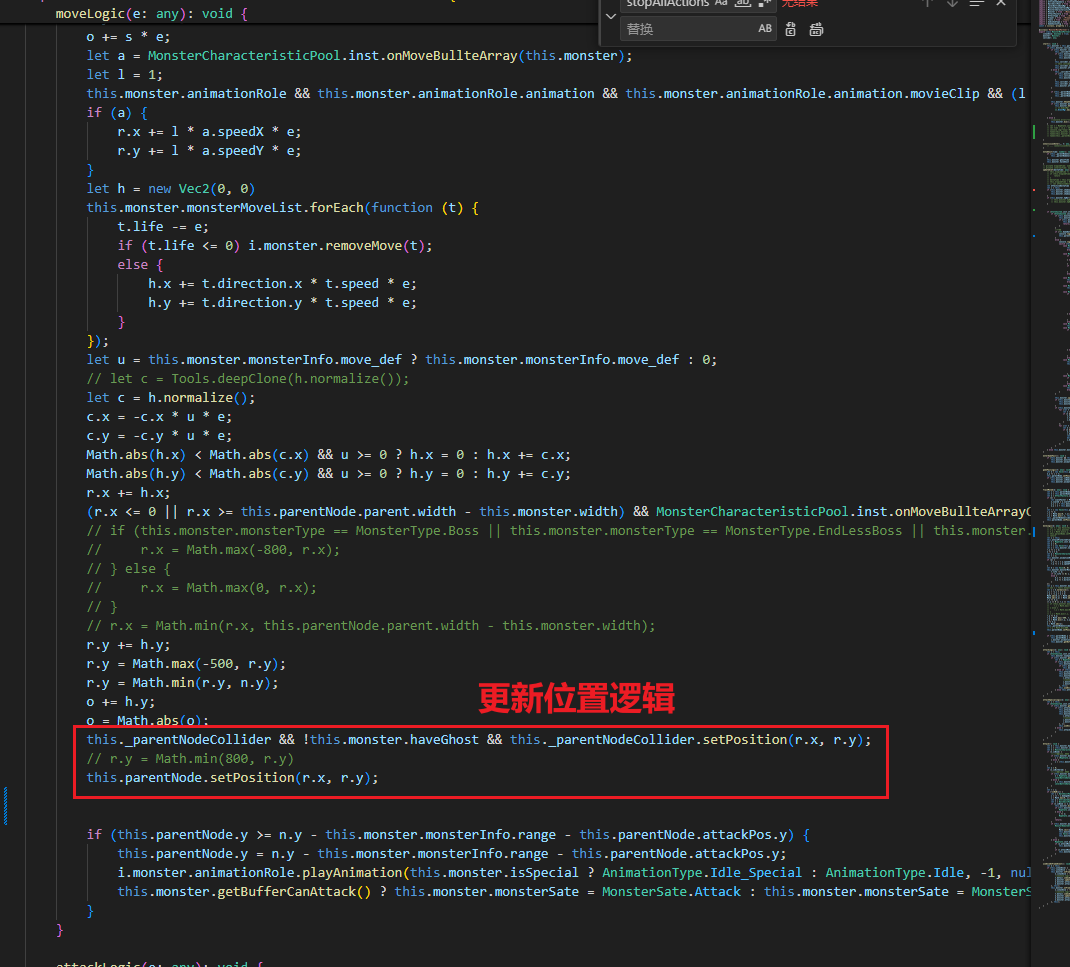Click the Math.abs(h.y) ternary line

pos(328,474)
